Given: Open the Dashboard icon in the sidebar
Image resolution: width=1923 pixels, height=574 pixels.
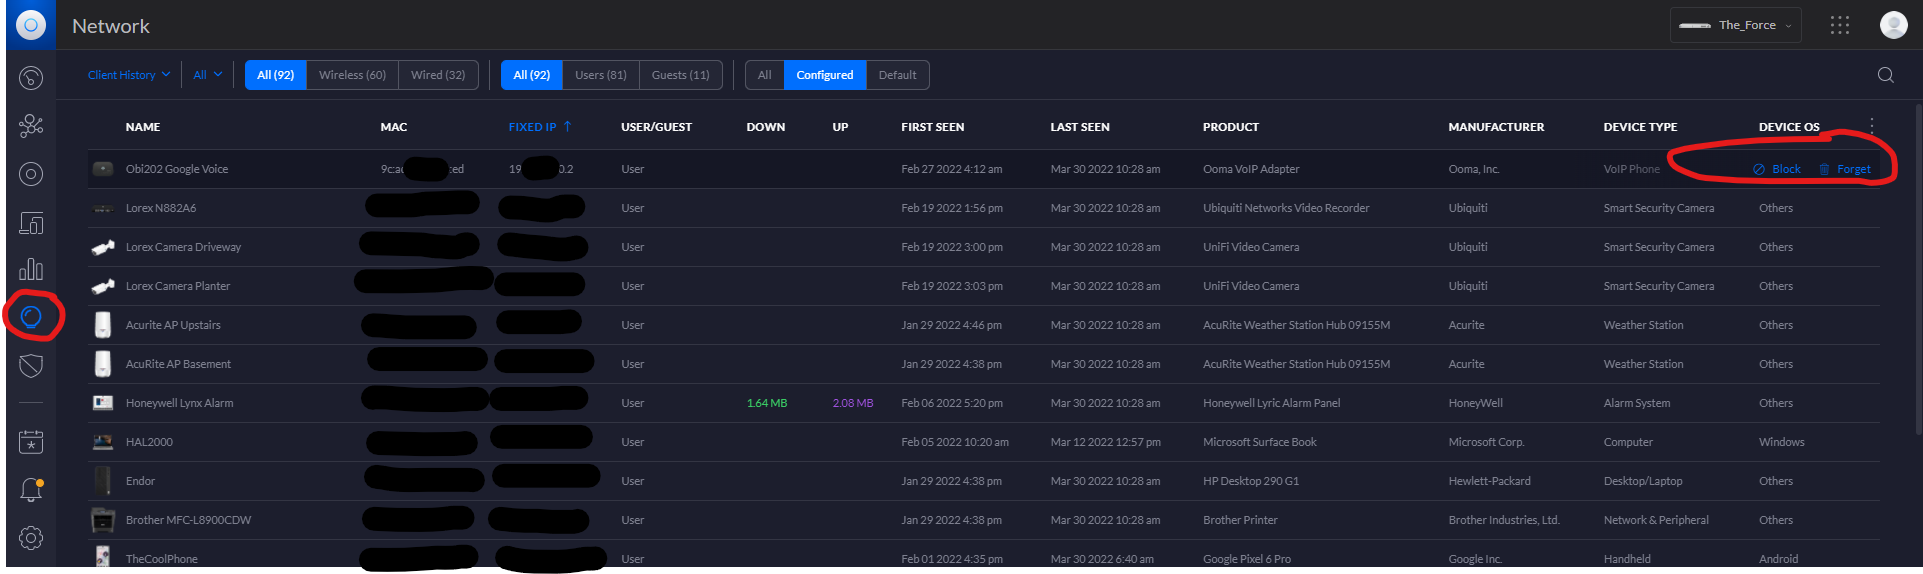Looking at the screenshot, I should 31,78.
